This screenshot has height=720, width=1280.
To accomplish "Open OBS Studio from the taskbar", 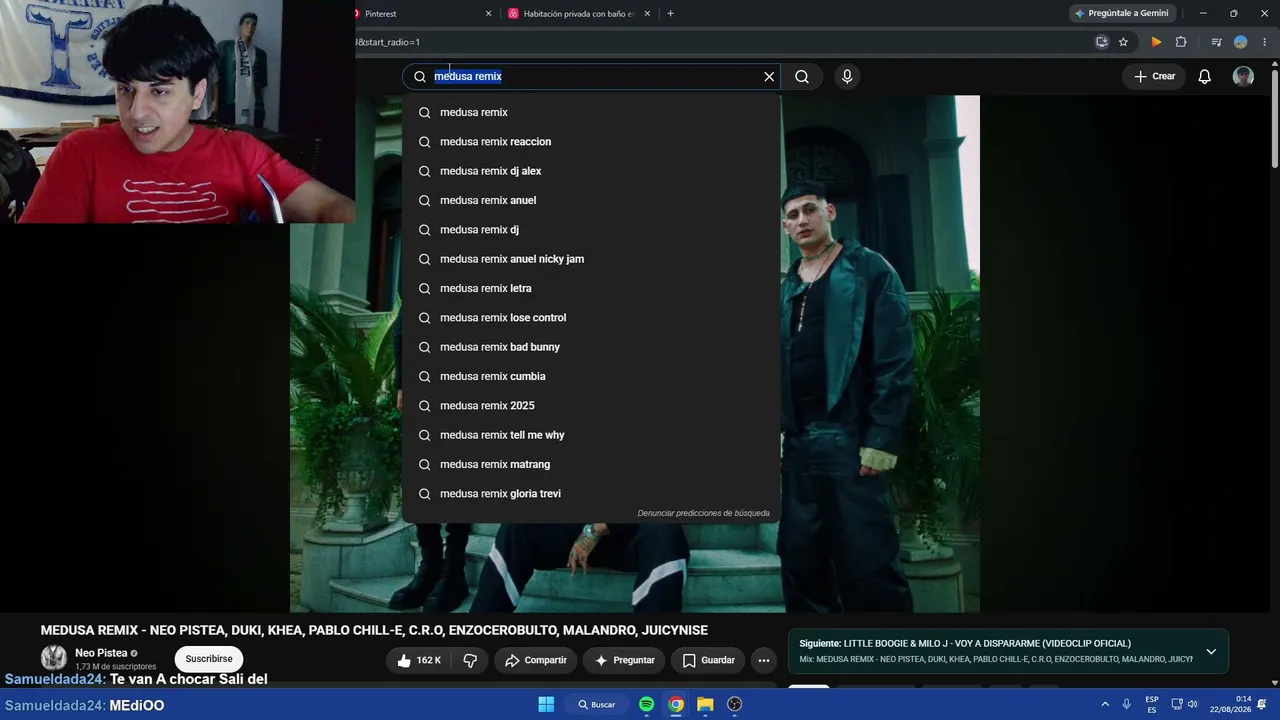I will click(735, 704).
